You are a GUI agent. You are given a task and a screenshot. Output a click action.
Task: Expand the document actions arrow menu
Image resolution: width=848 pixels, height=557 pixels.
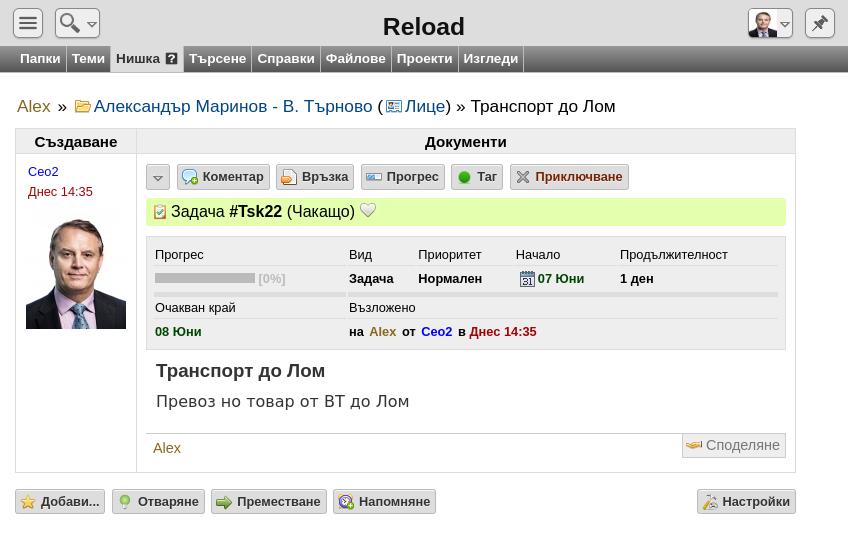[x=158, y=177]
